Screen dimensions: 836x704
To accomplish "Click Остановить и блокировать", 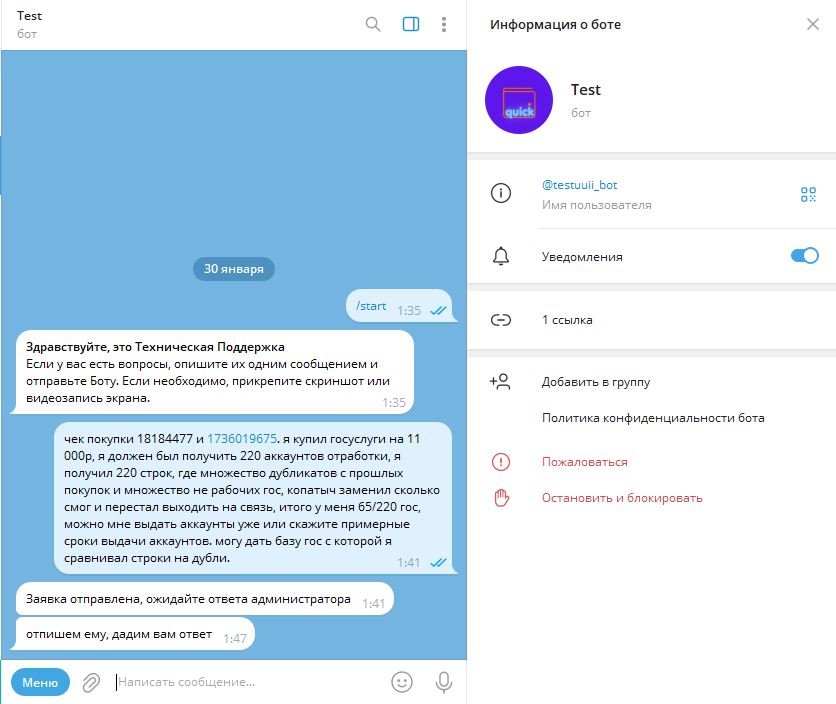I will [622, 498].
